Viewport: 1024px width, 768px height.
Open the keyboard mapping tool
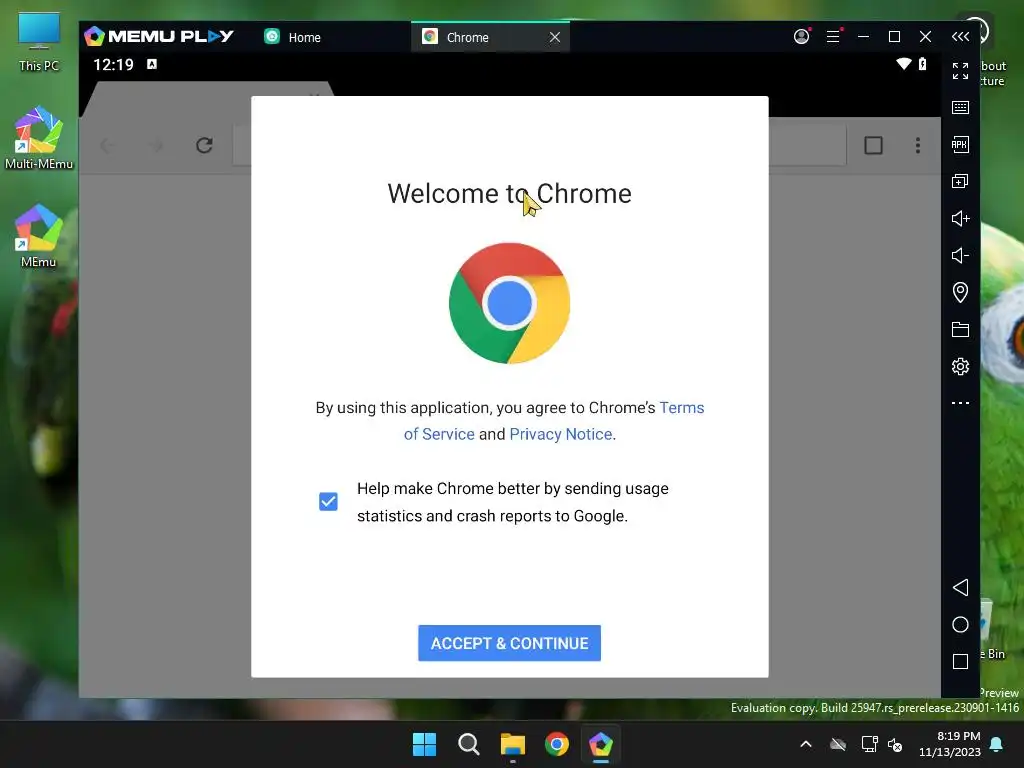click(960, 108)
